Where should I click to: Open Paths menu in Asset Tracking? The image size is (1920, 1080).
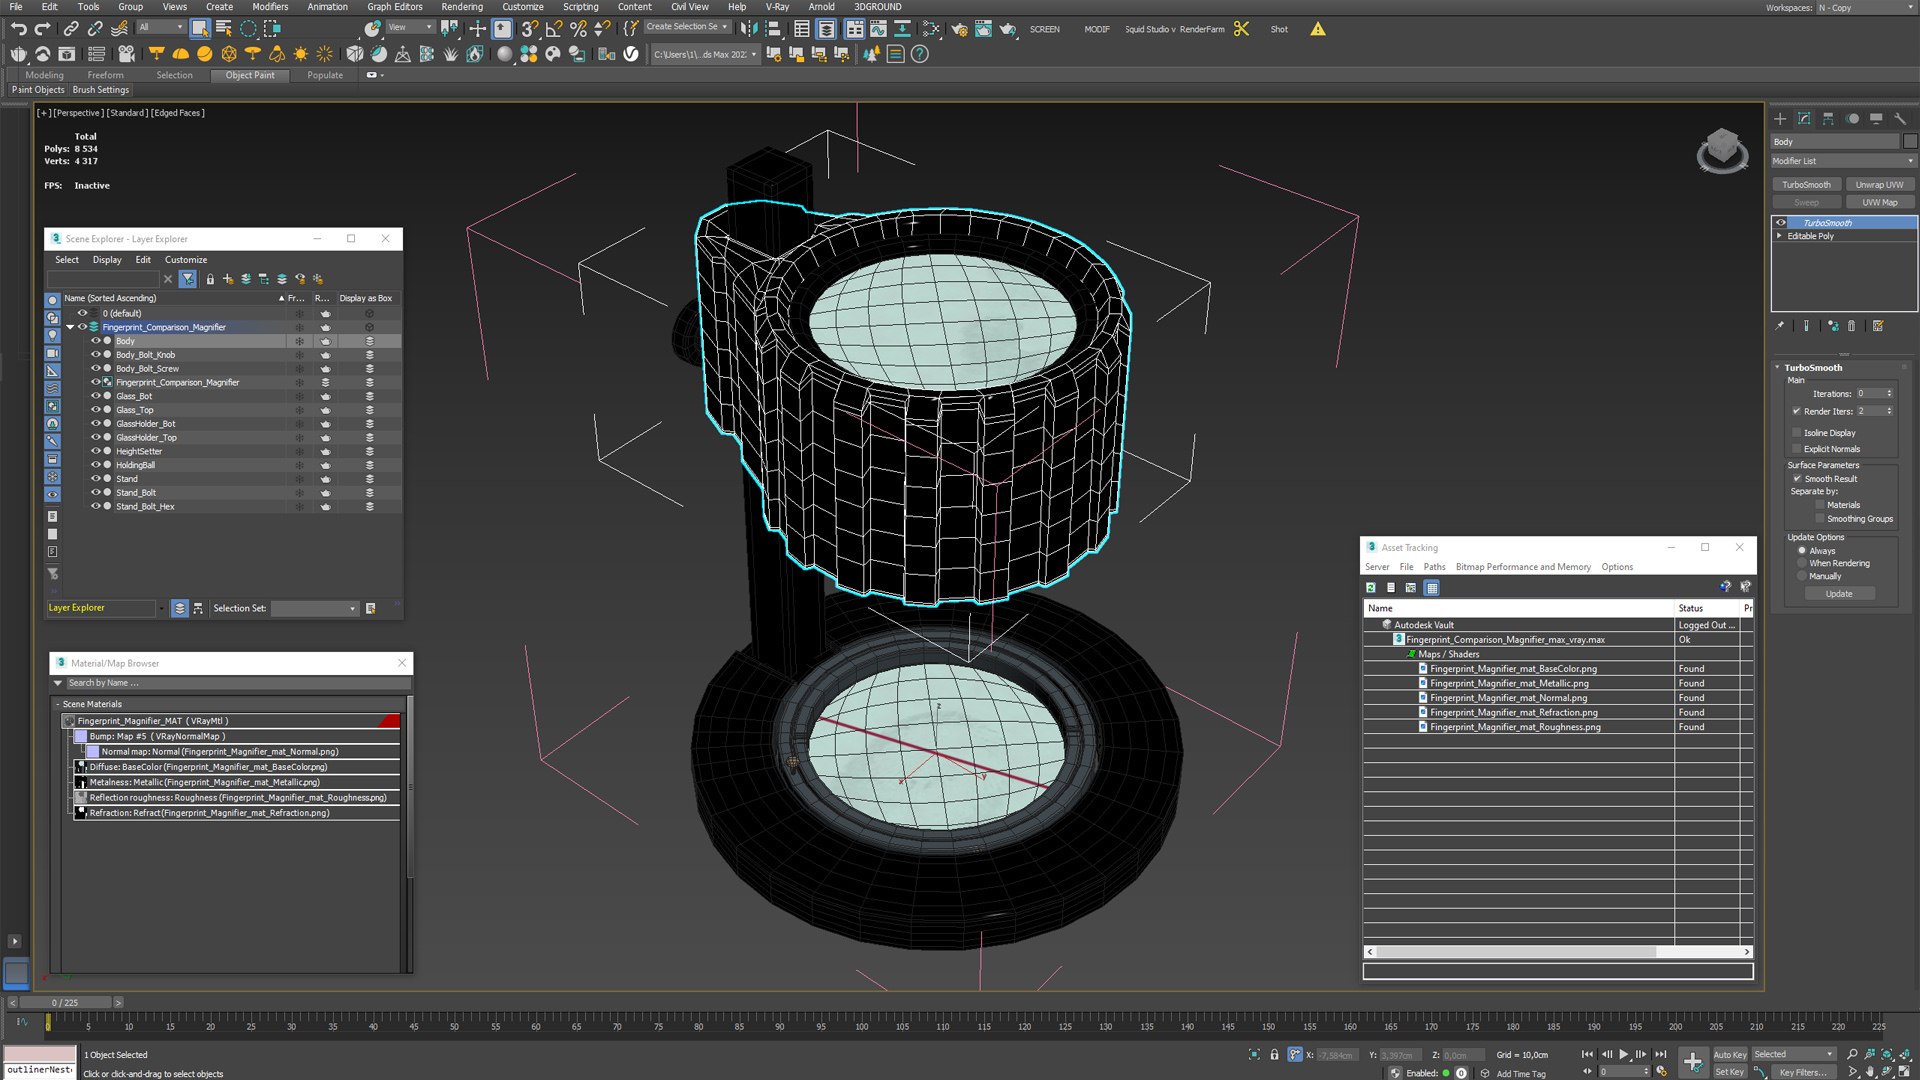coord(1434,567)
